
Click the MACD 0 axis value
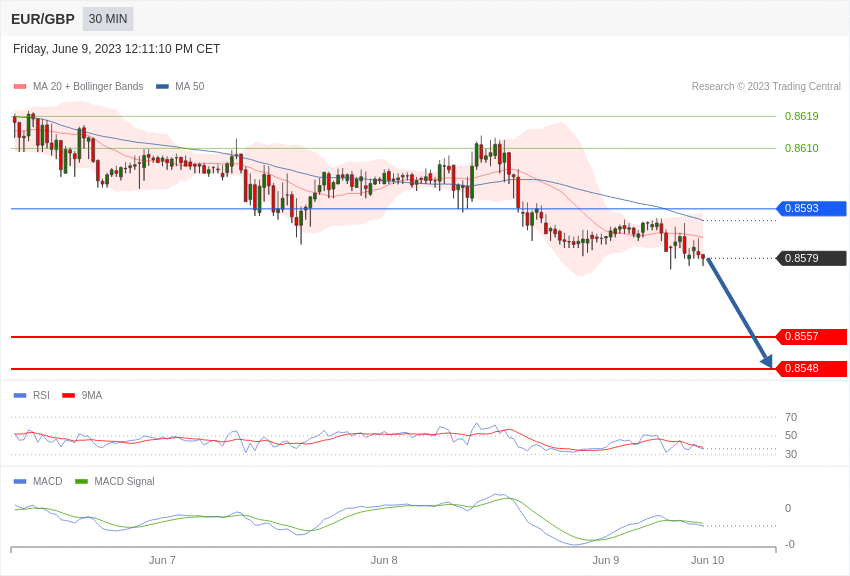[788, 508]
